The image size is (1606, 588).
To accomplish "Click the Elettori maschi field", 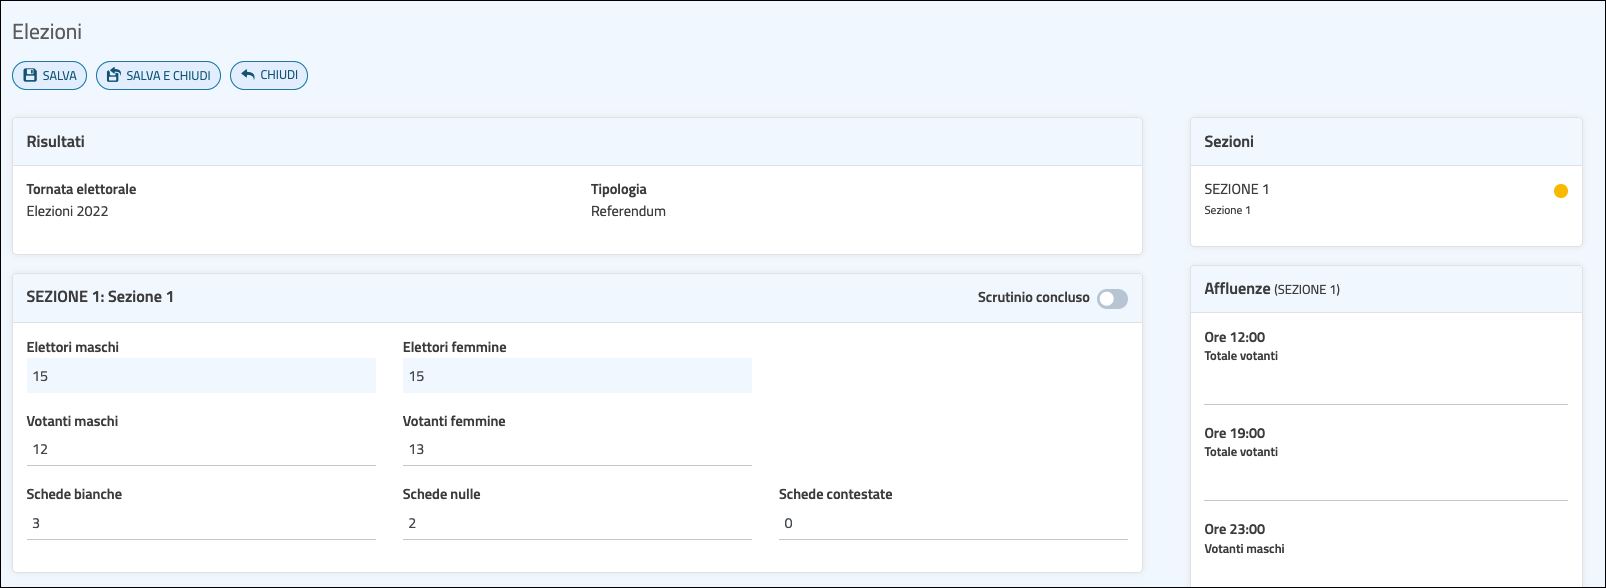I will point(201,376).
